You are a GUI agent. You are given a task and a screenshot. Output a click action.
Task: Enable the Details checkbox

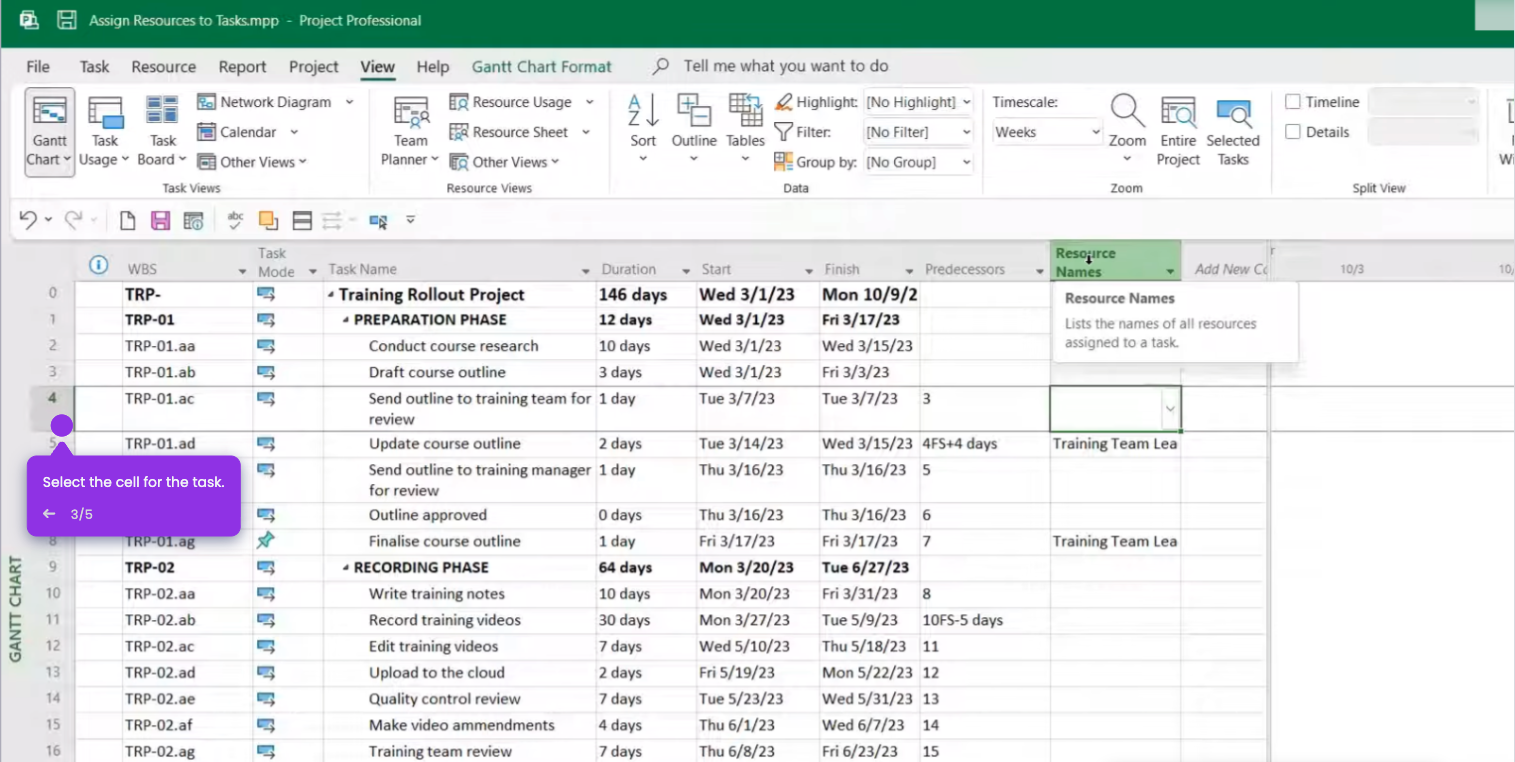tap(1293, 132)
